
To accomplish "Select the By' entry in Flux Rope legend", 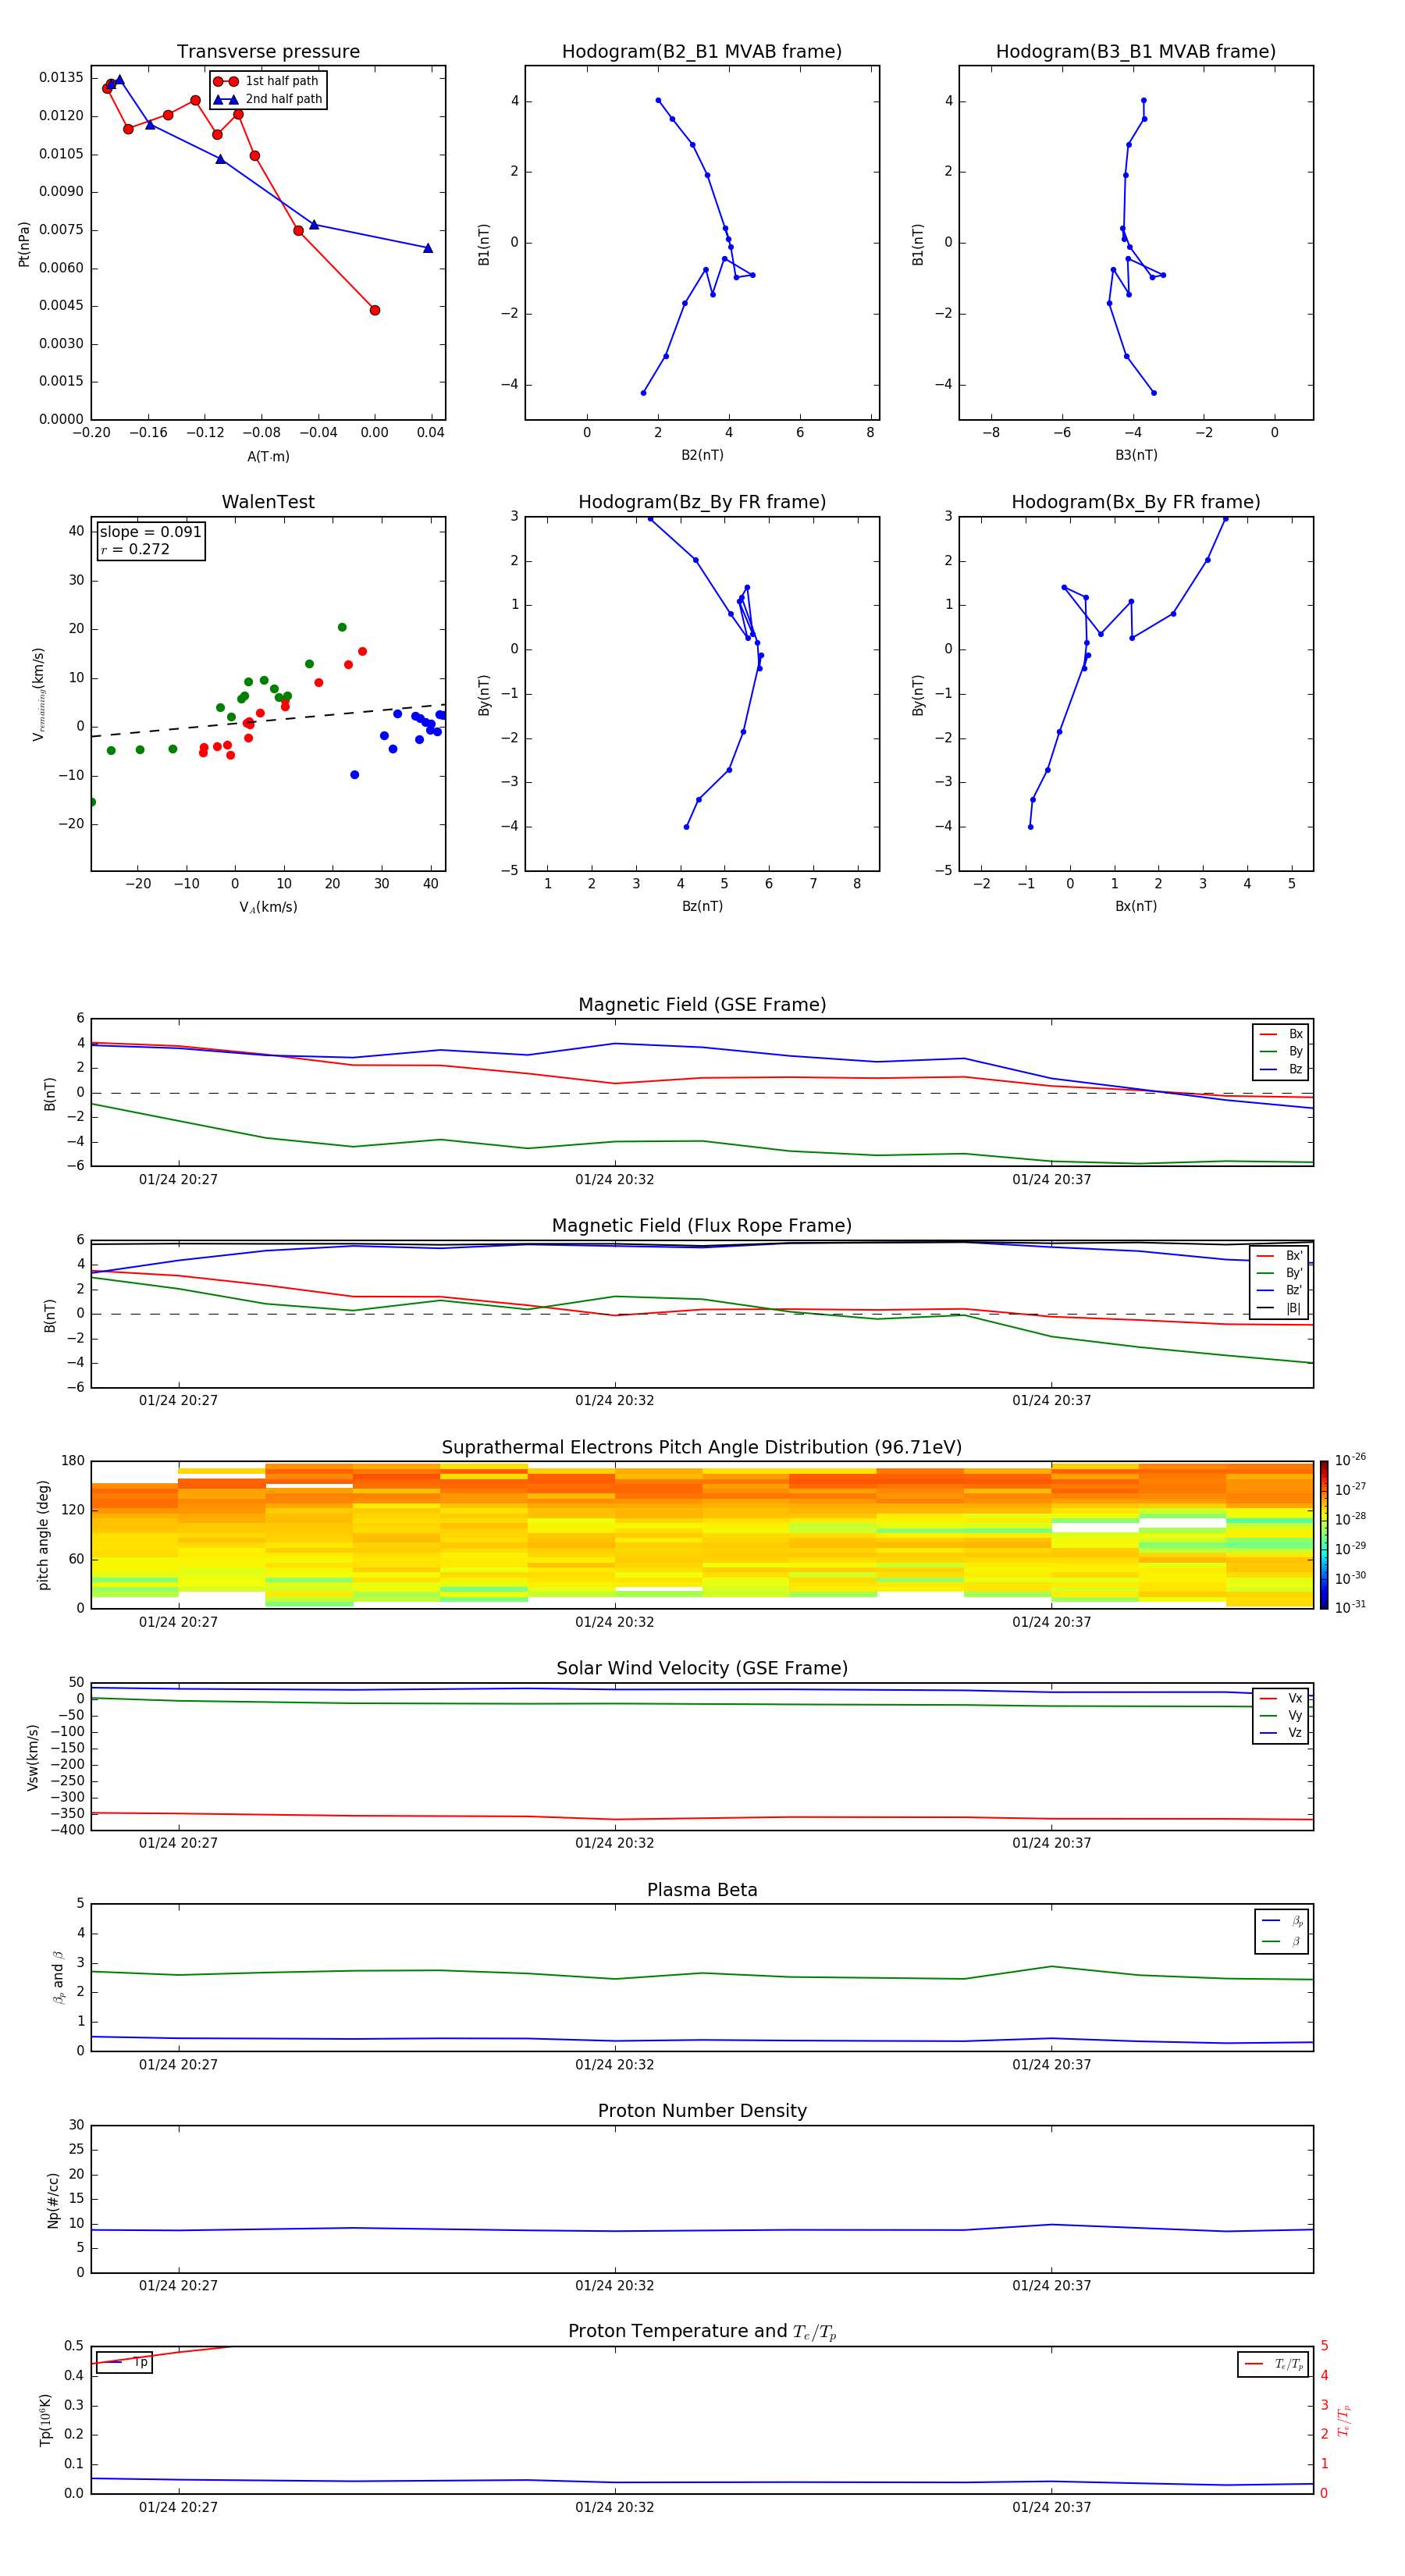I will coord(1280,1273).
